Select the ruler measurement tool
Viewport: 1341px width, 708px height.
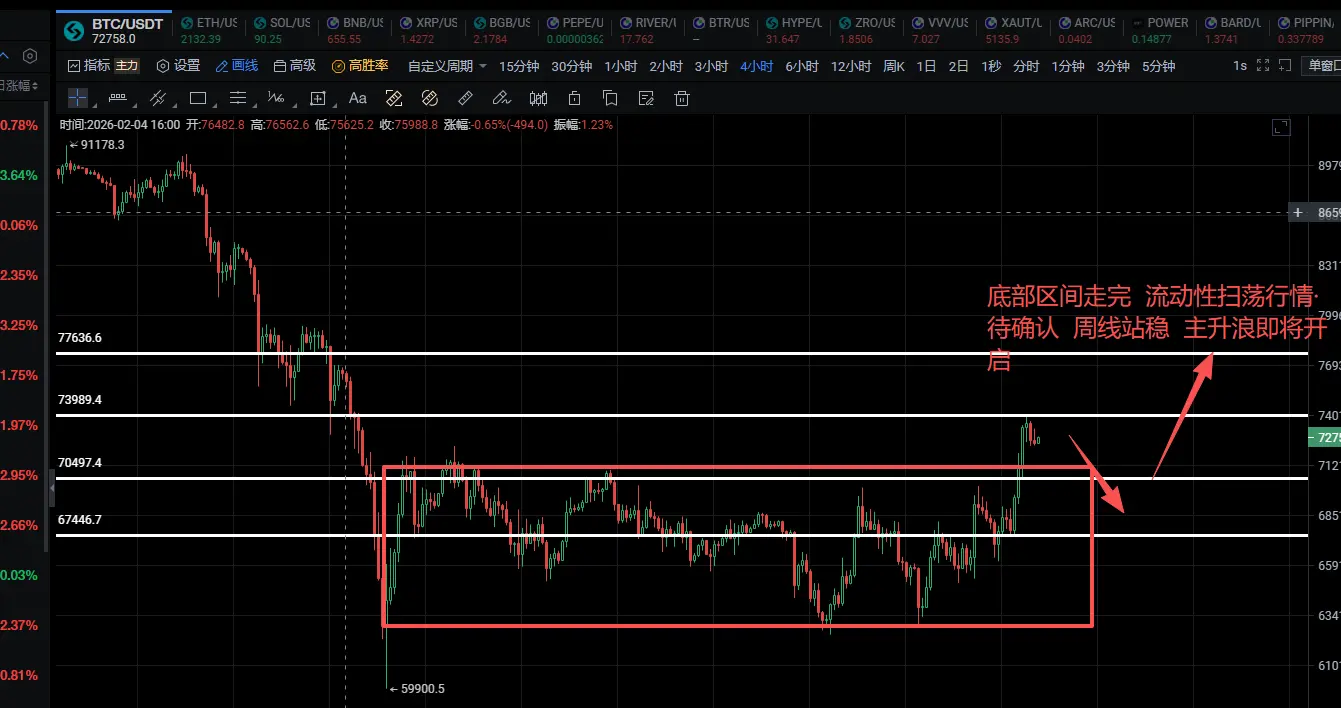(465, 98)
